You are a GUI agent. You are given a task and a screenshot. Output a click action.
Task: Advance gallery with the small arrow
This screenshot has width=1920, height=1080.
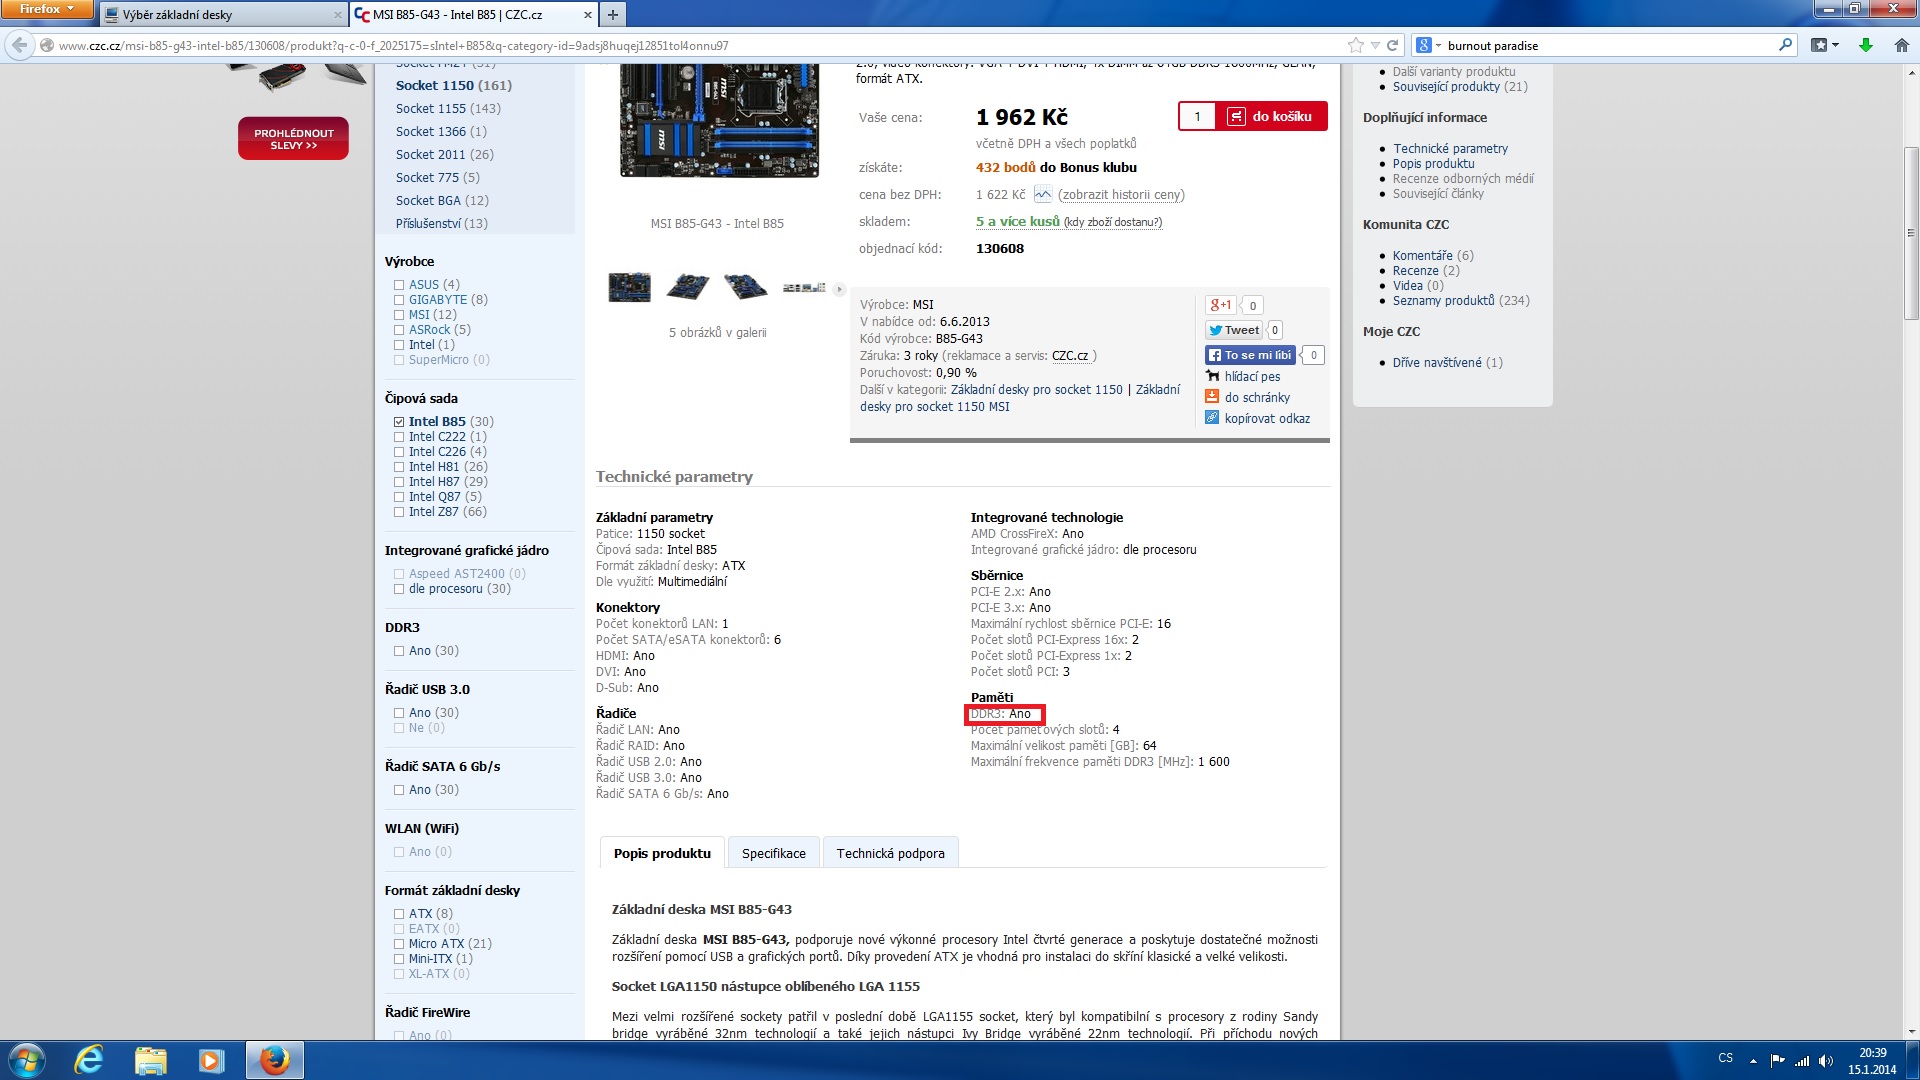[839, 289]
